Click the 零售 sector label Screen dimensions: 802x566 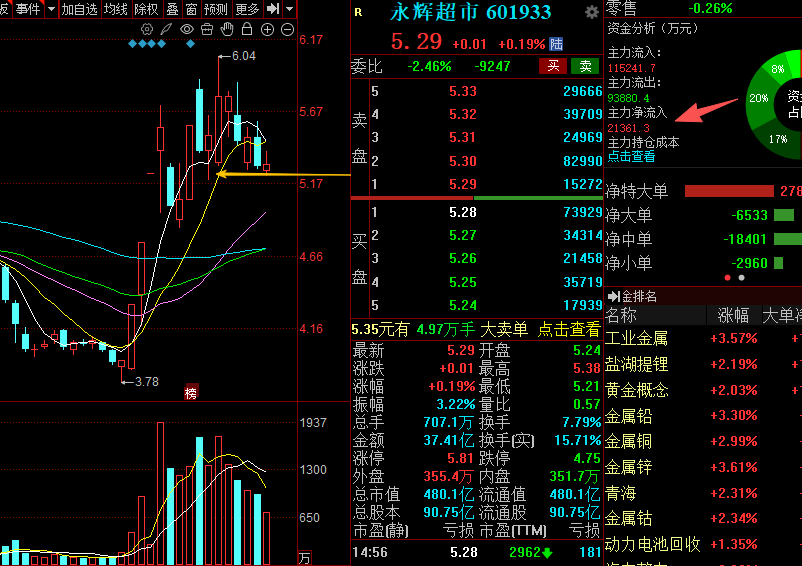[x=621, y=8]
